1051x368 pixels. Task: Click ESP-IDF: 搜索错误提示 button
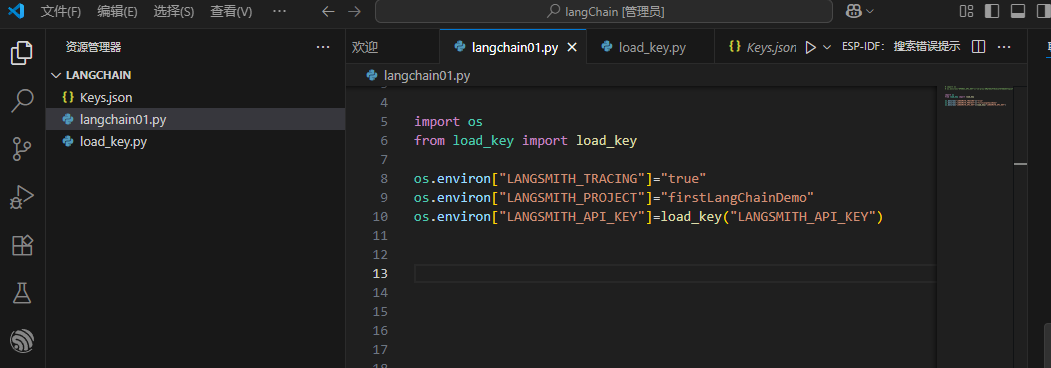pyautogui.click(x=901, y=47)
